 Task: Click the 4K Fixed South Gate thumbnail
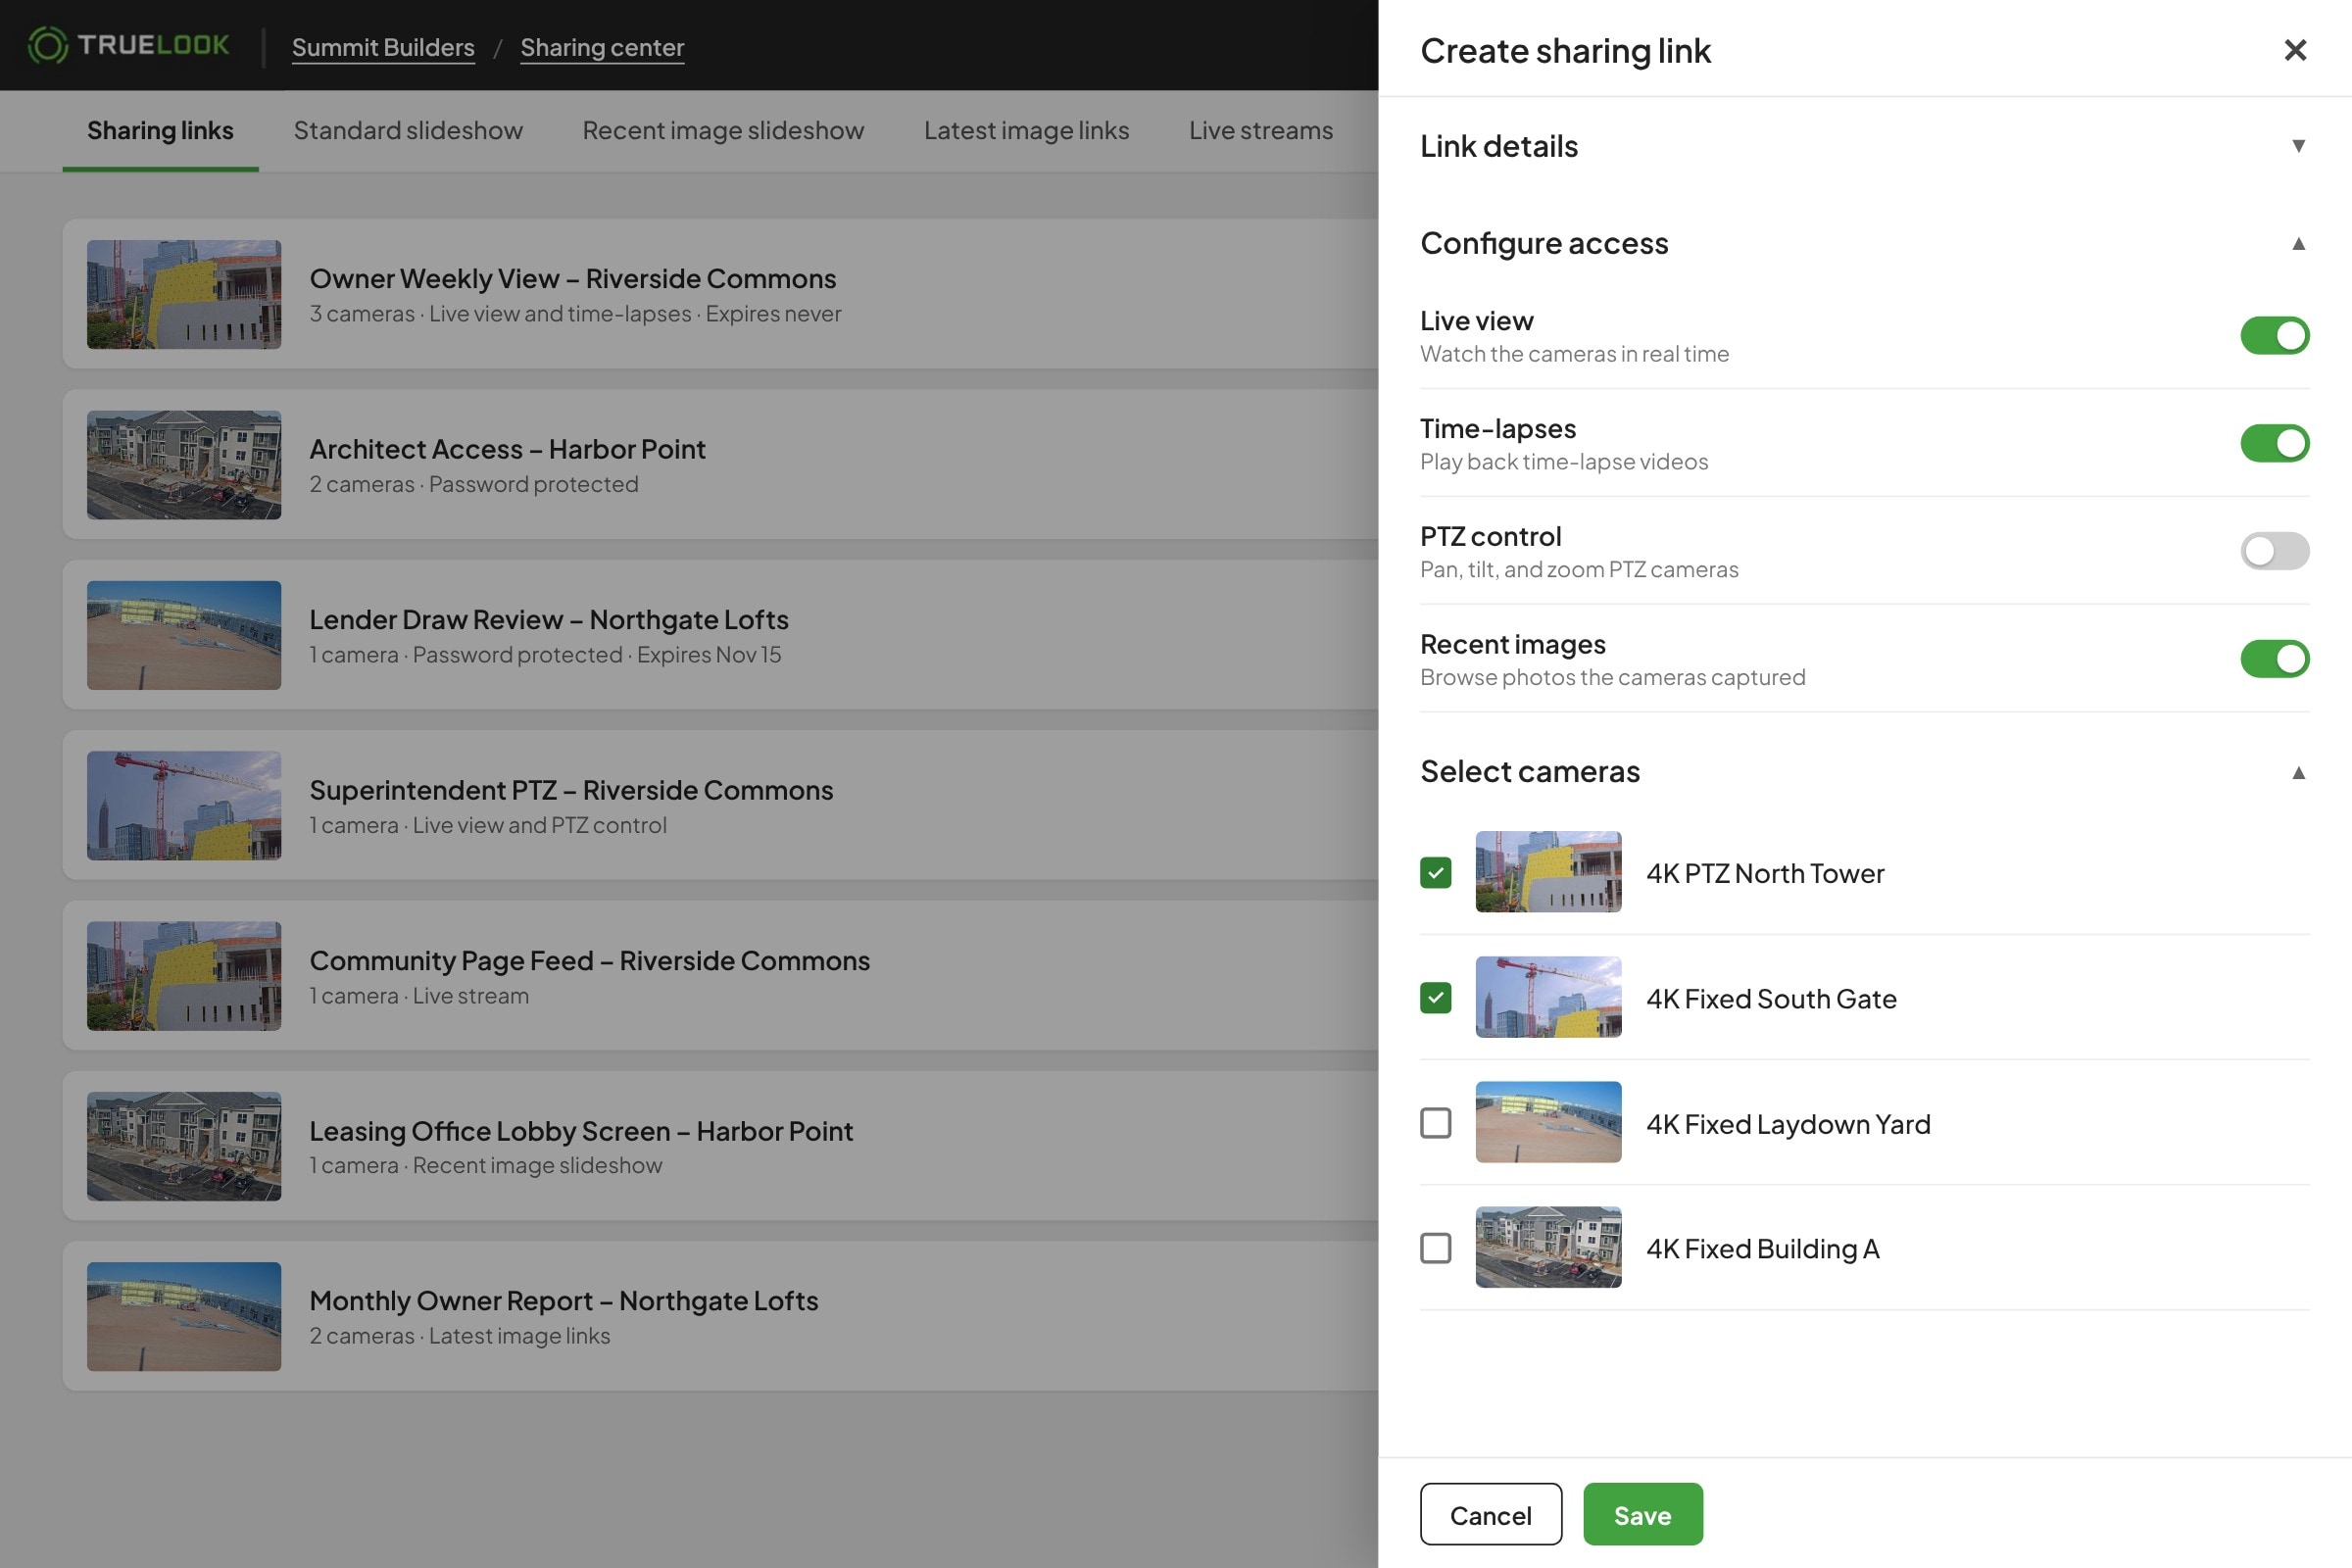[1548, 997]
